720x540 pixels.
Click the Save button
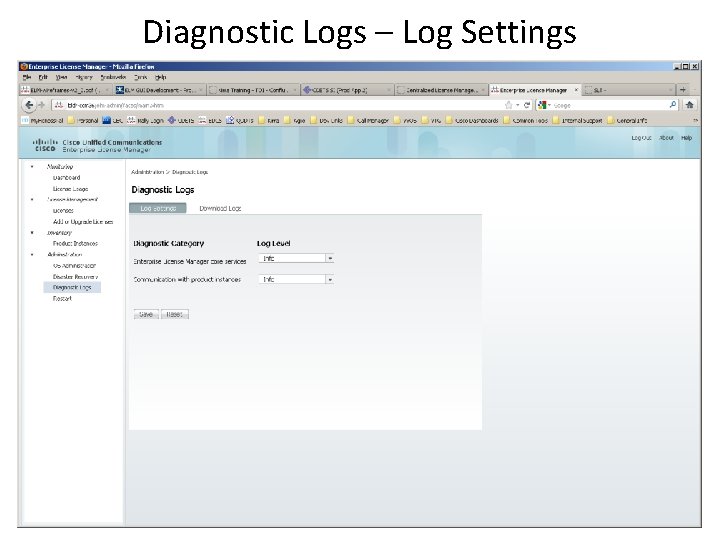[146, 314]
